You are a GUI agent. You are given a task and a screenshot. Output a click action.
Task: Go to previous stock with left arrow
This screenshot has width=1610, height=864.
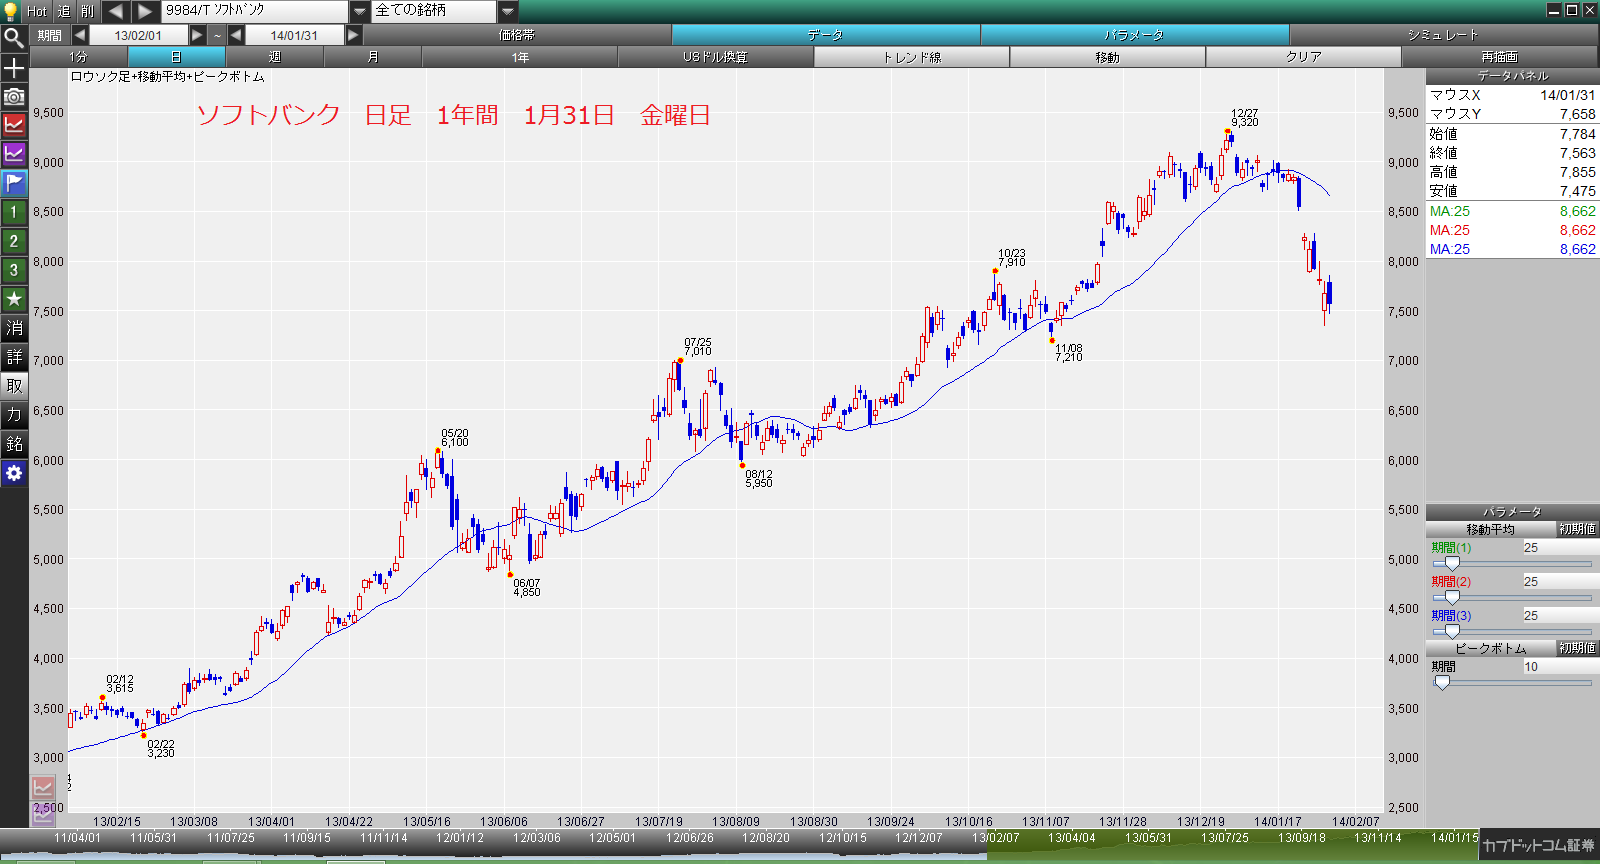tap(116, 11)
